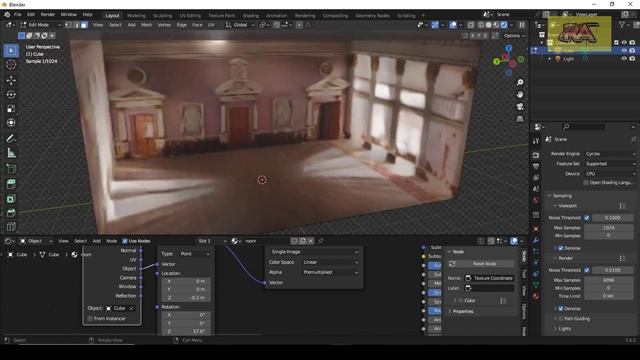
Task: Open the Modifiers wrench properties tab
Action: pyautogui.click(x=536, y=240)
